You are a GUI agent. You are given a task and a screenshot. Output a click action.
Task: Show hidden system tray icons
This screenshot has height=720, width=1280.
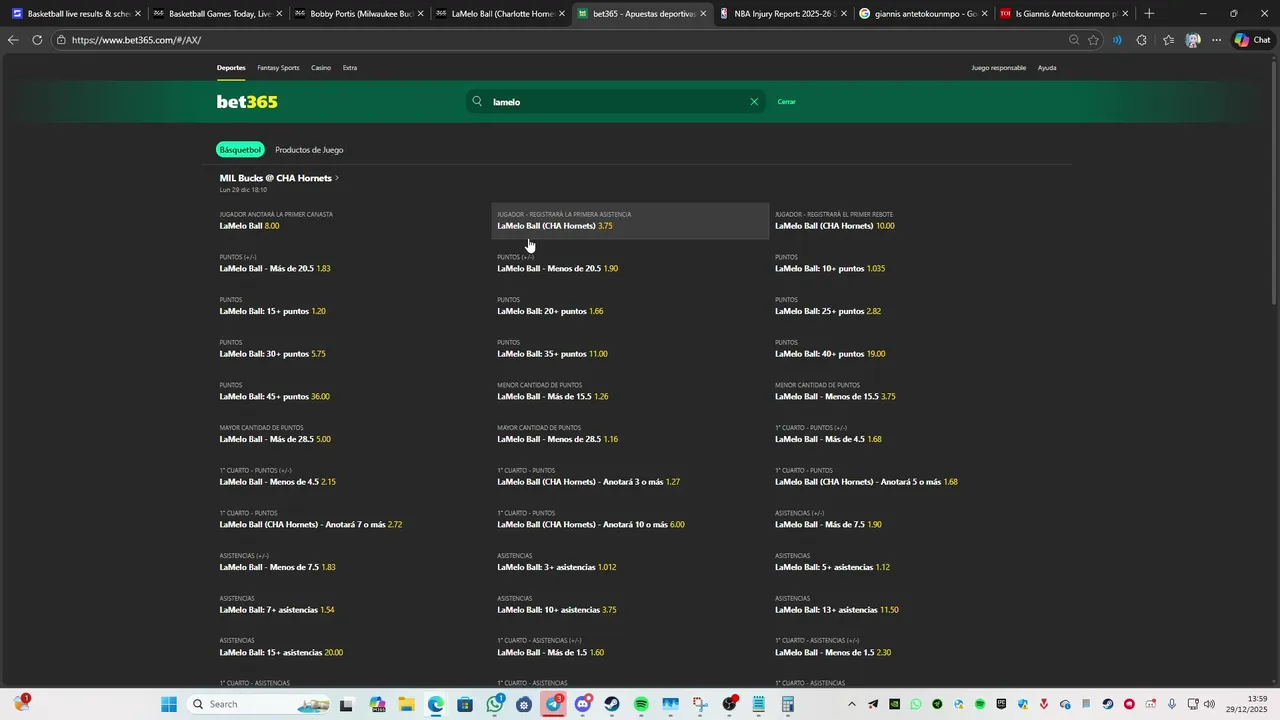852,704
